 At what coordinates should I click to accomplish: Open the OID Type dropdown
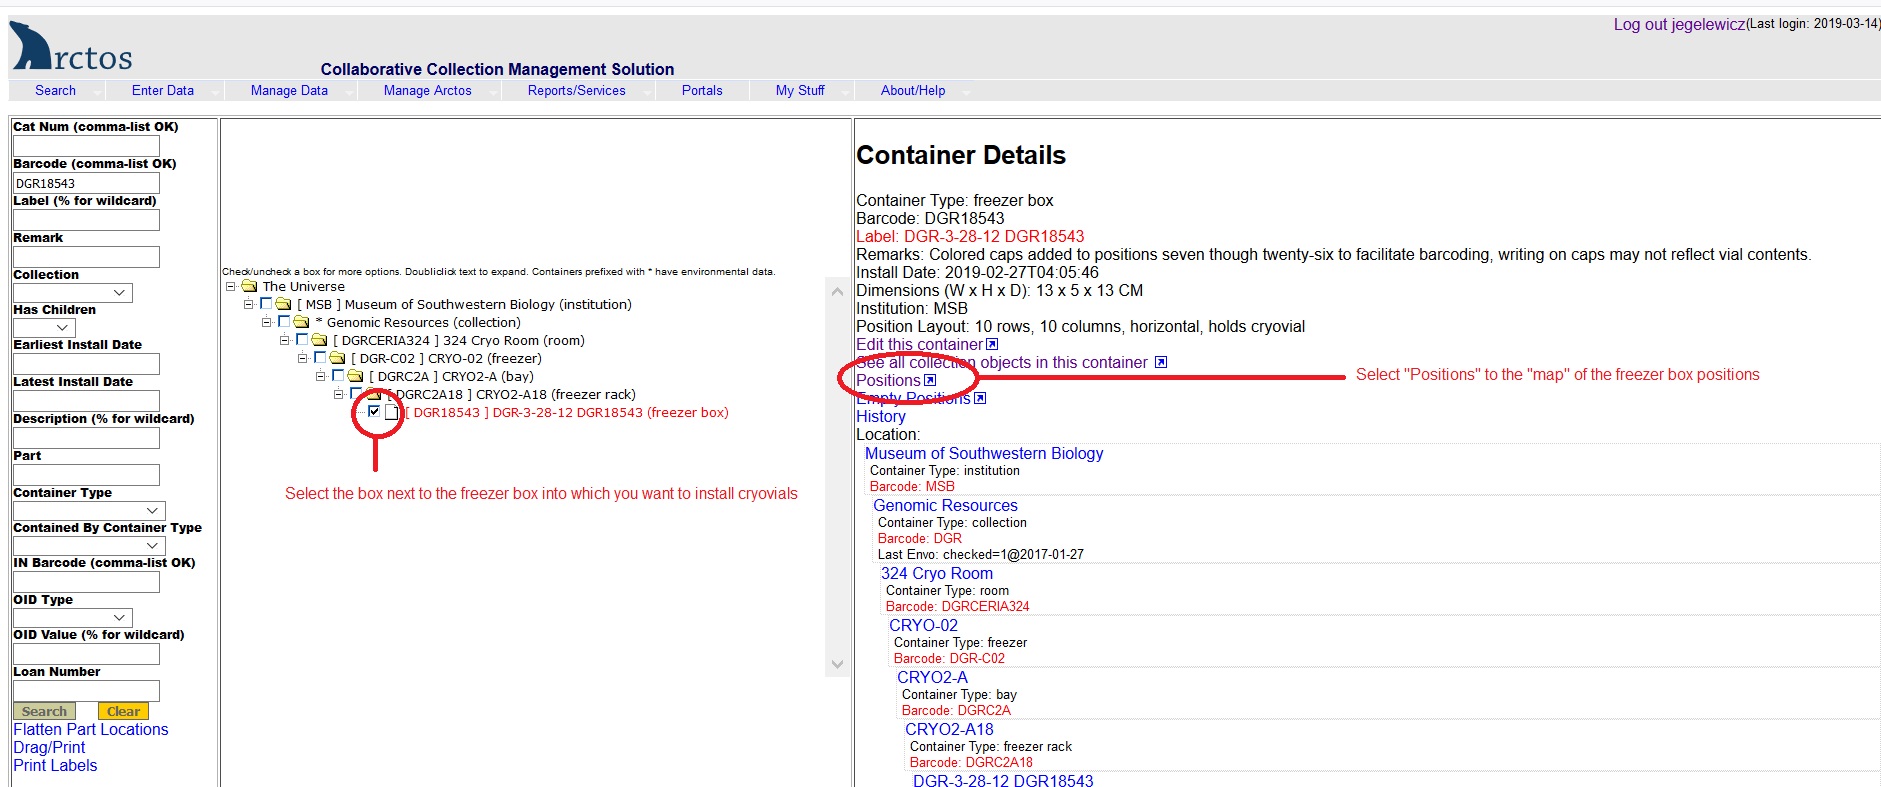pyautogui.click(x=72, y=618)
